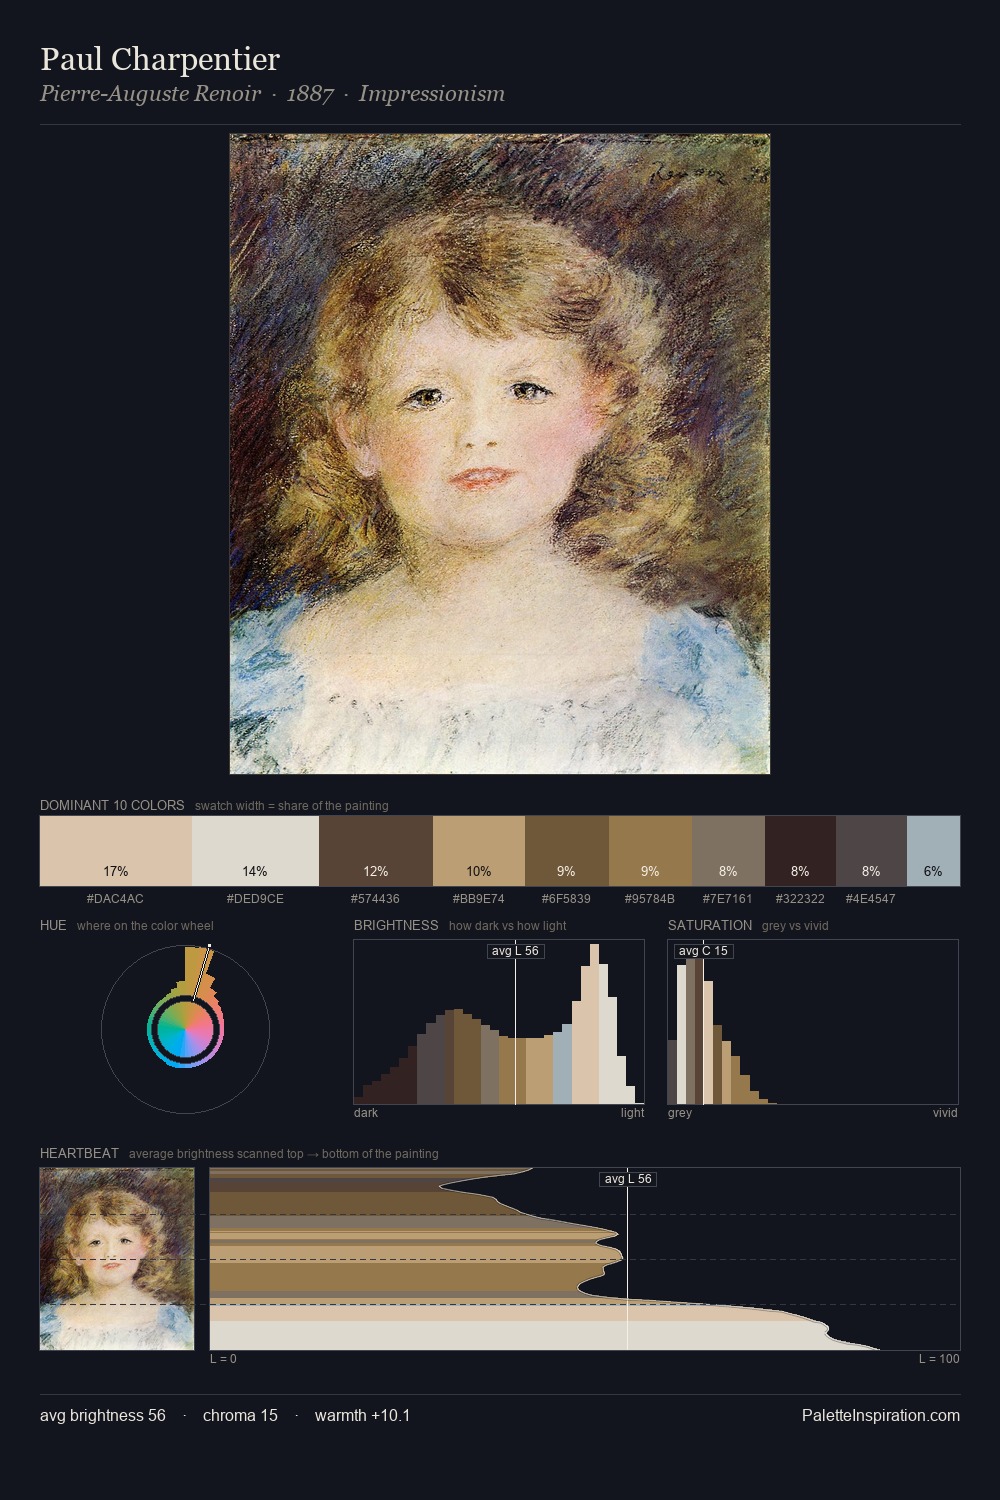This screenshot has width=1000, height=1500.
Task: Click the swatch above #95784B
Action: [x=650, y=851]
